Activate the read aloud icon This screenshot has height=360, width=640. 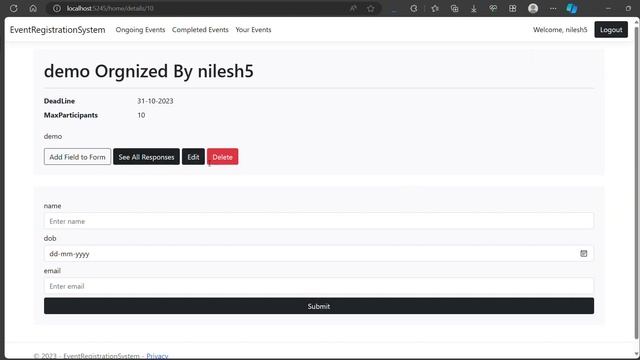pyautogui.click(x=353, y=8)
